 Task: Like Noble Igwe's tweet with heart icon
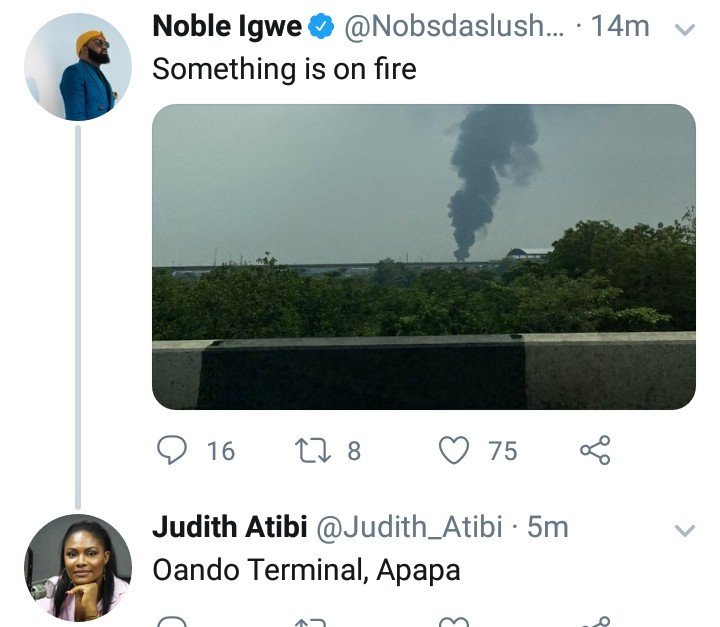pyautogui.click(x=454, y=450)
